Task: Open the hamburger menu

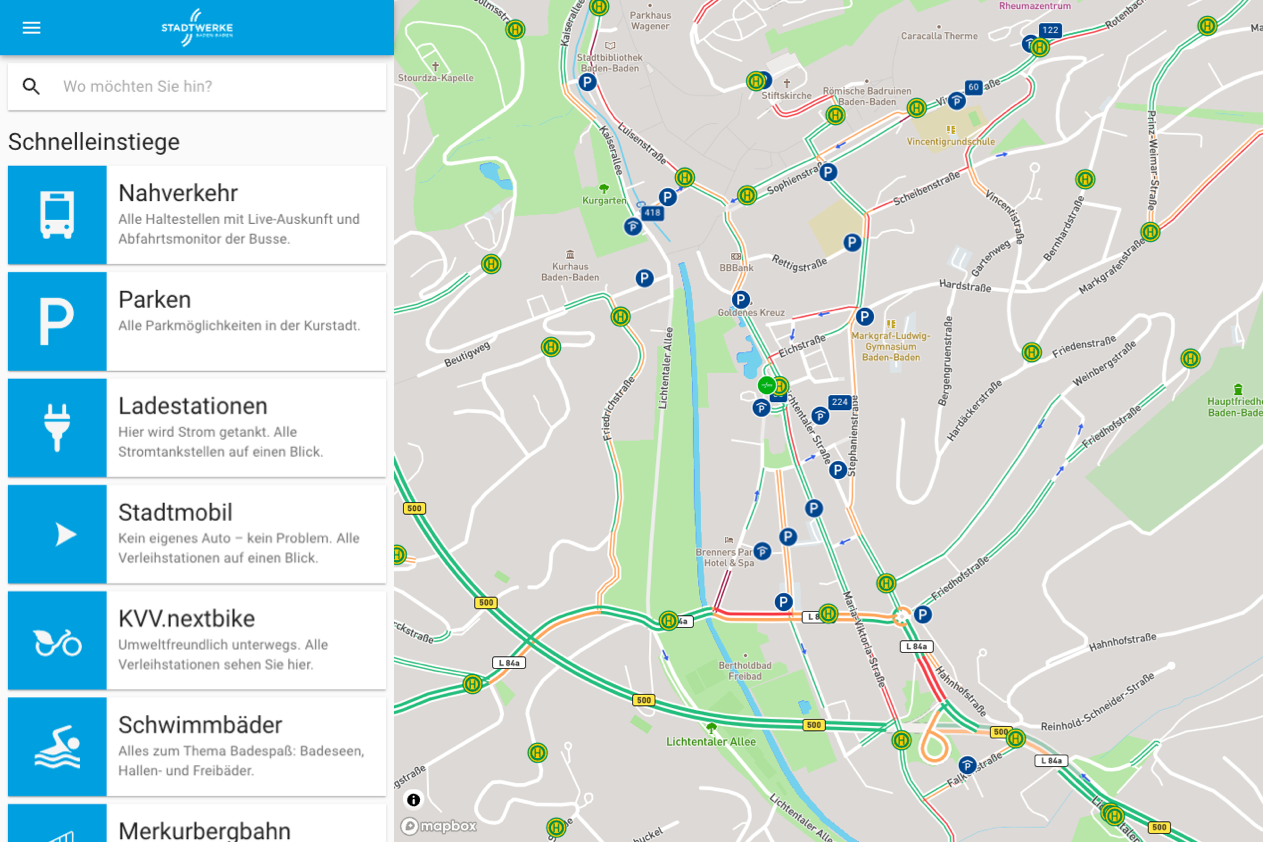Action: click(x=31, y=27)
